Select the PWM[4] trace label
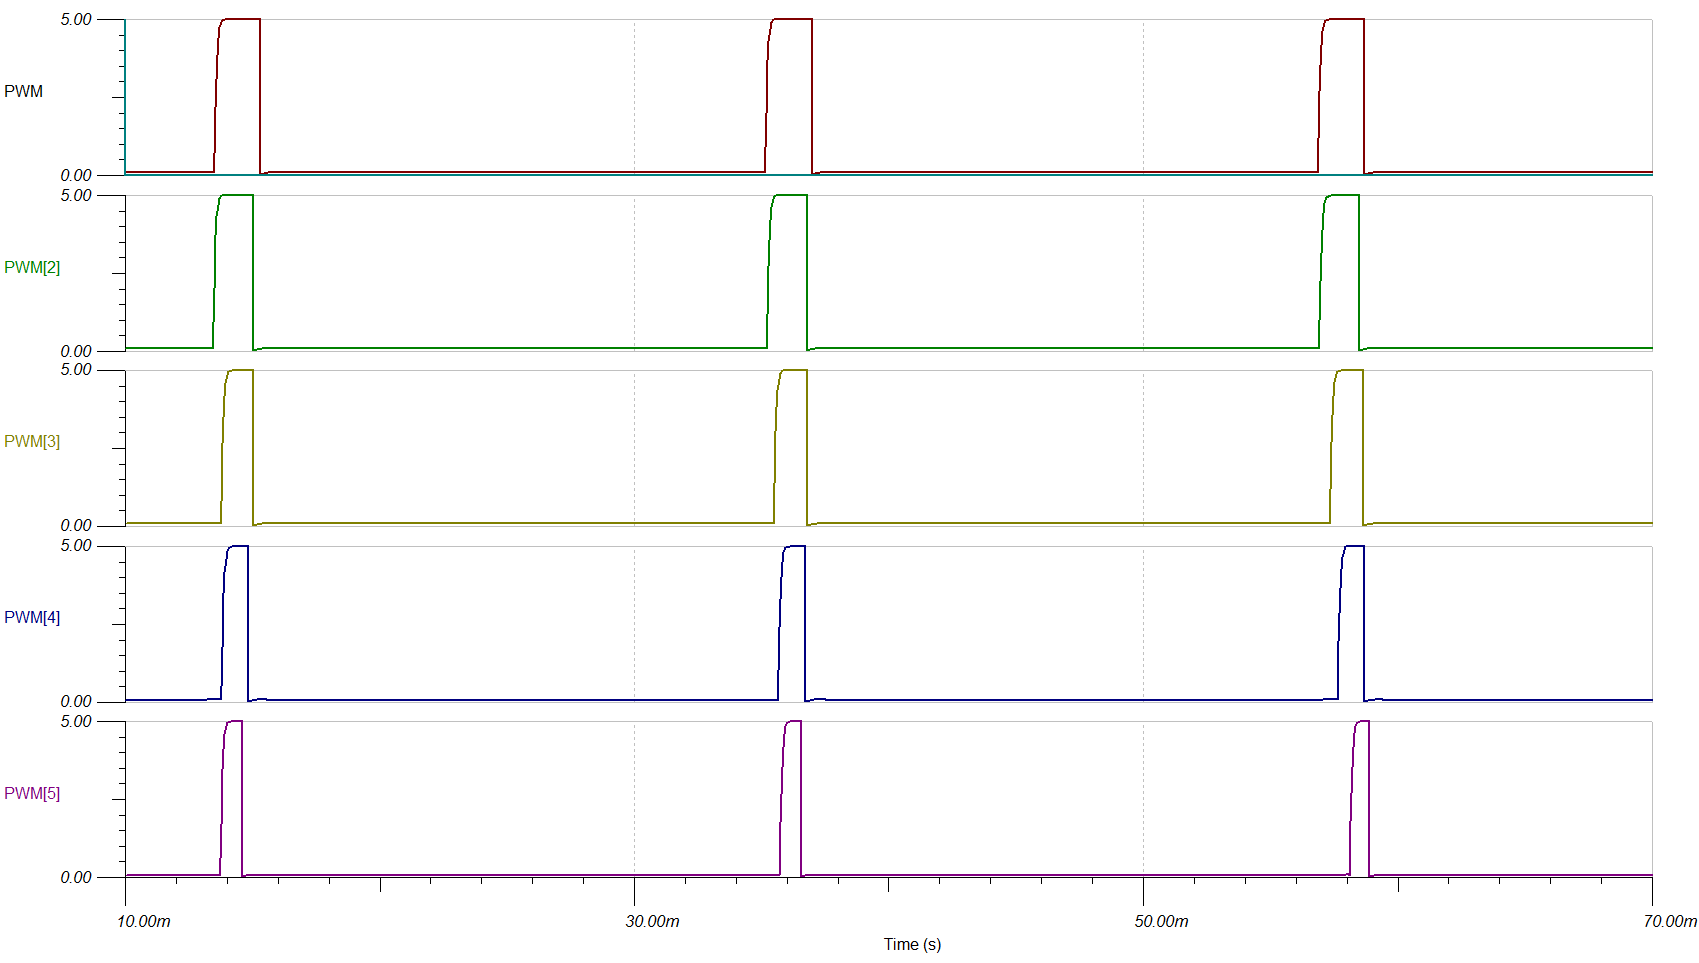 coord(32,617)
